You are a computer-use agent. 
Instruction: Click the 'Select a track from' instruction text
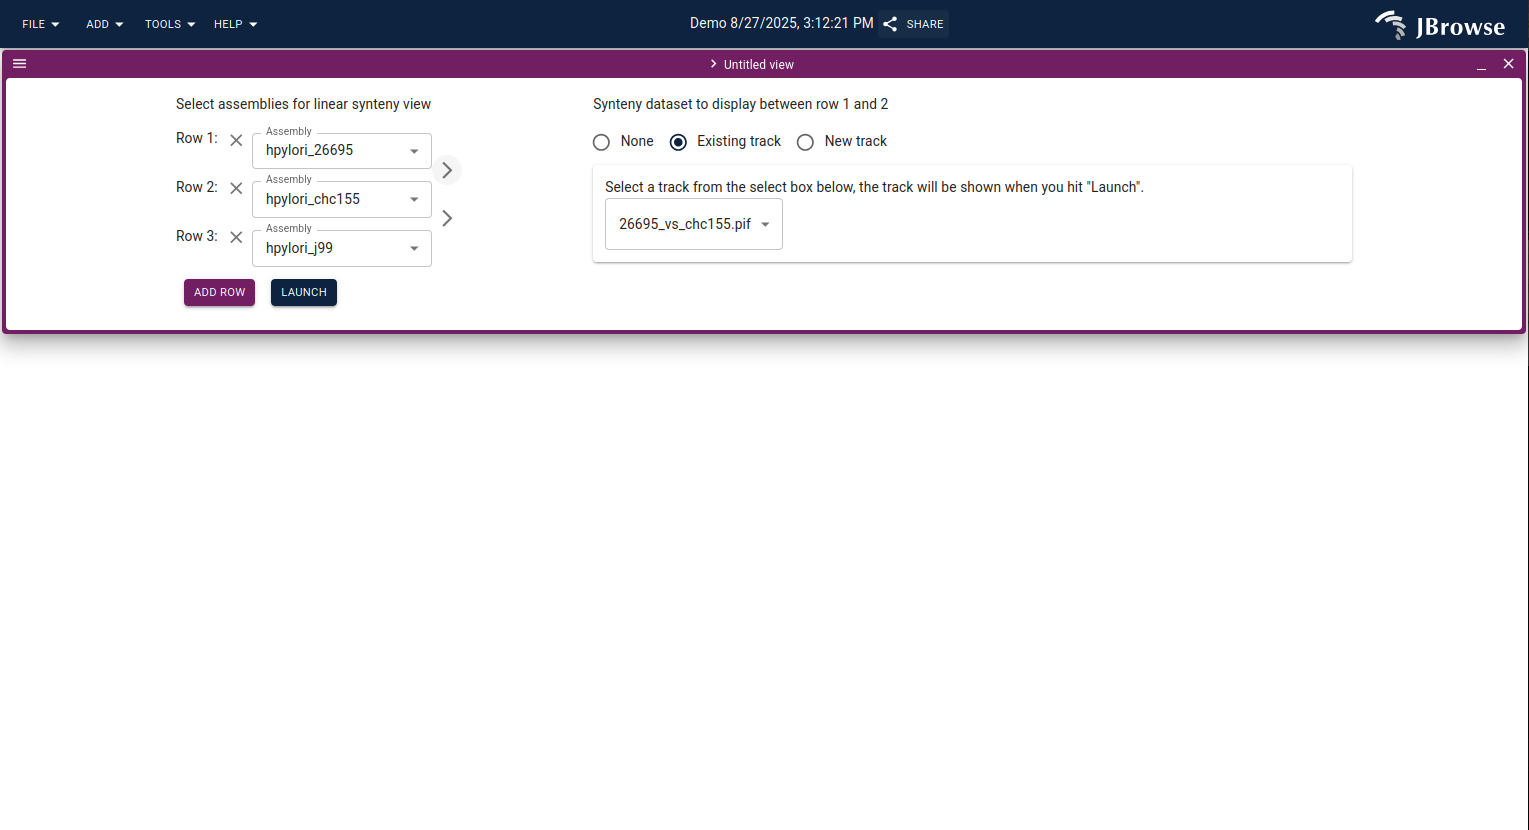pos(874,187)
